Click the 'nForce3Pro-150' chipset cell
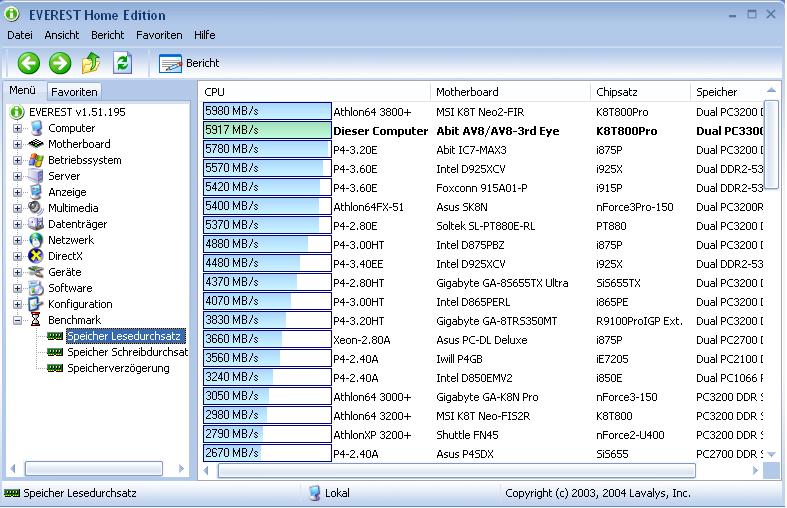Screen dimensions: 787x508 click(634, 207)
